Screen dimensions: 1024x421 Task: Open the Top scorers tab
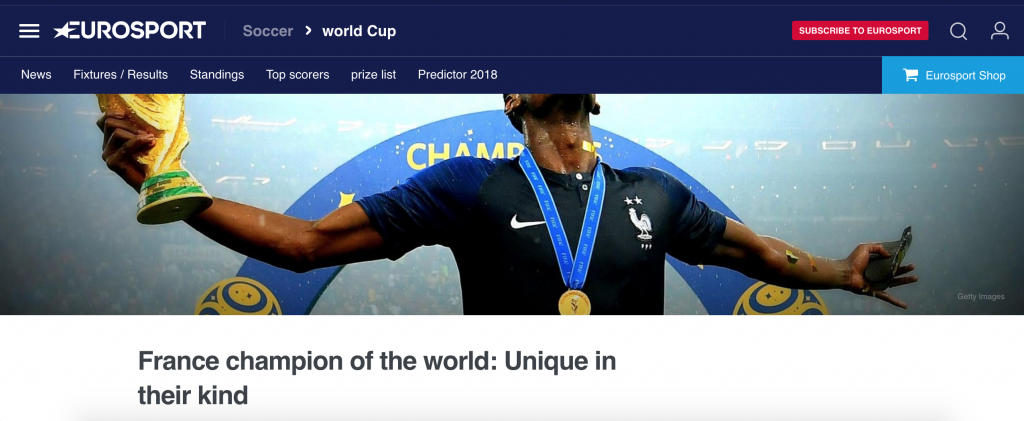click(297, 75)
